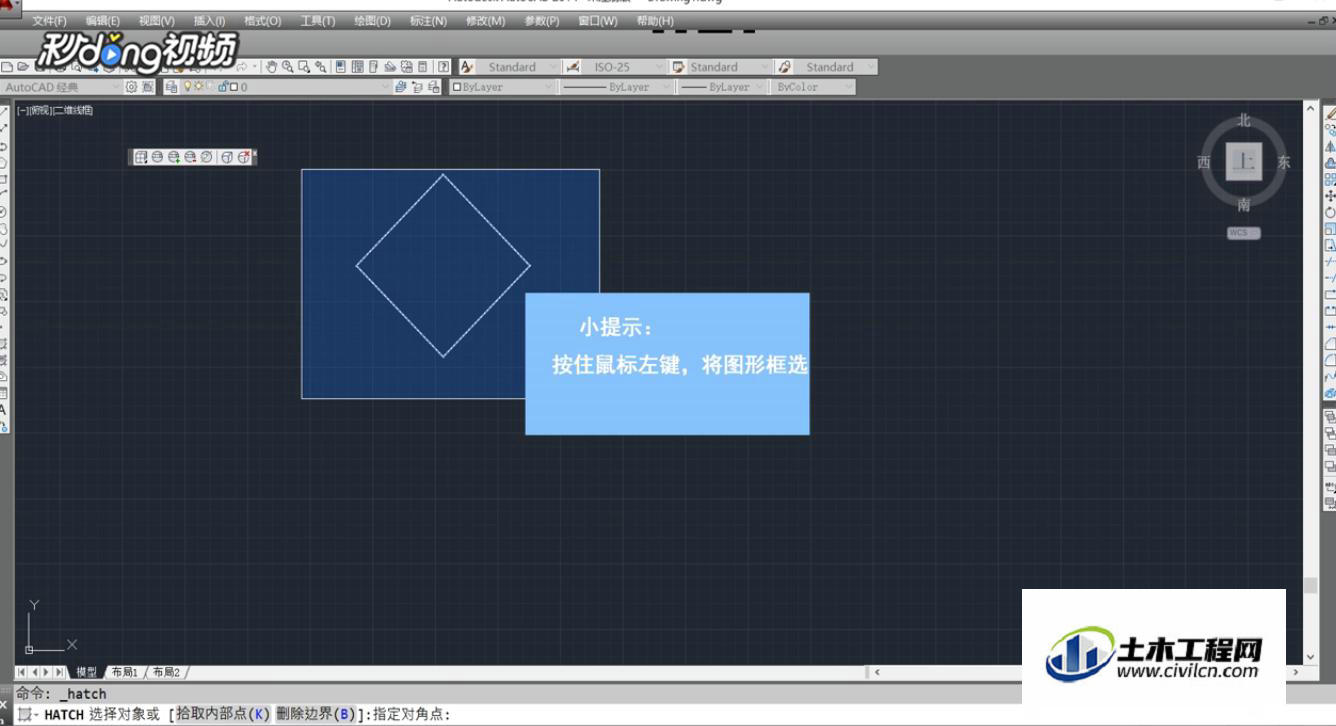Switch to the 模型 tab
This screenshot has width=1336, height=726.
pyautogui.click(x=87, y=672)
